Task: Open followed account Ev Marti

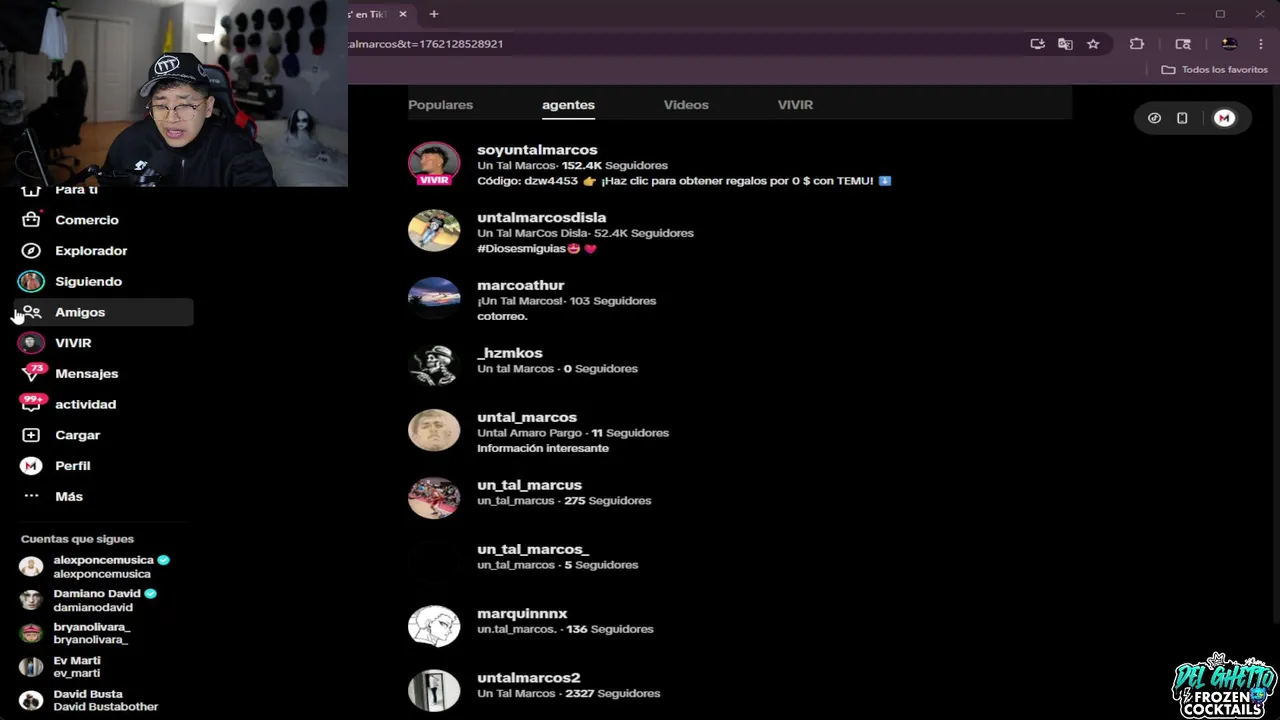Action: (x=61, y=666)
